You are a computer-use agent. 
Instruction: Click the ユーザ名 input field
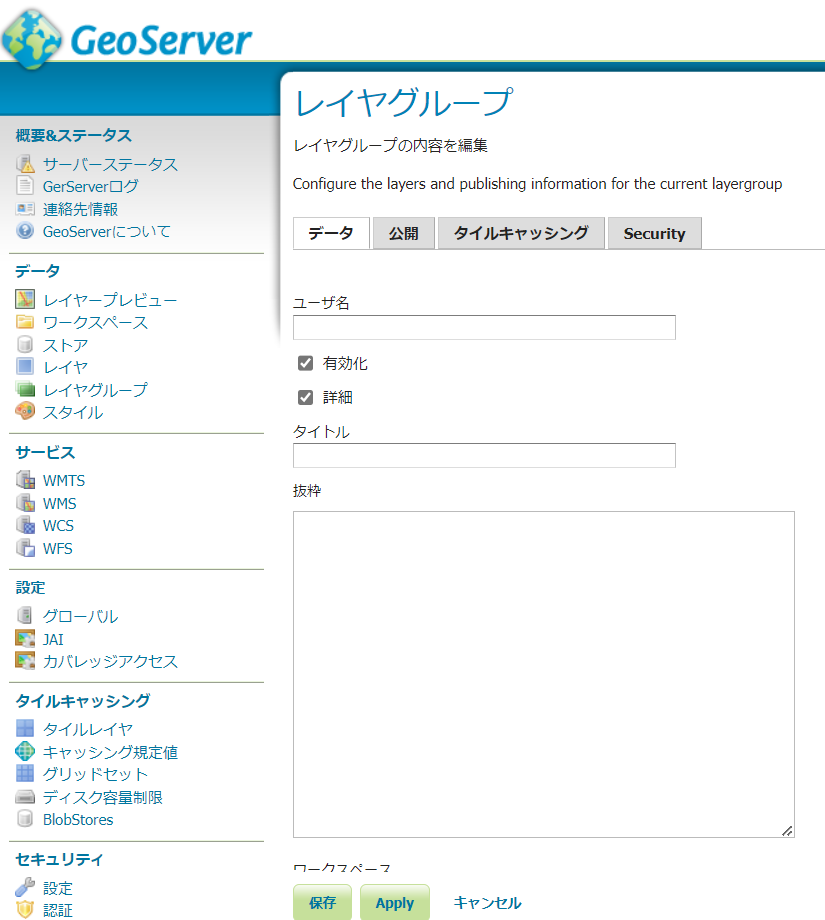click(x=484, y=327)
